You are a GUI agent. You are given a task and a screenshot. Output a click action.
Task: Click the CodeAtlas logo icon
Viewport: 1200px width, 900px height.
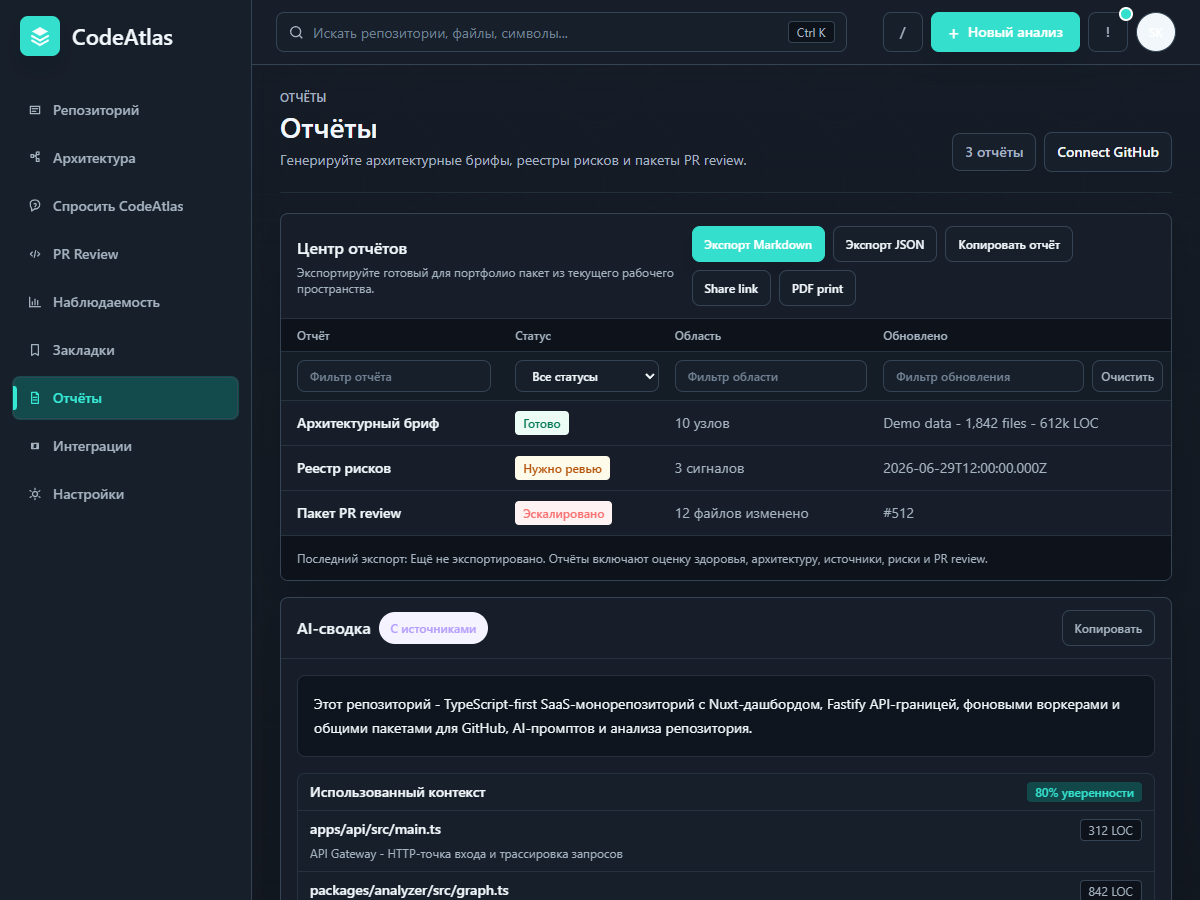40,36
